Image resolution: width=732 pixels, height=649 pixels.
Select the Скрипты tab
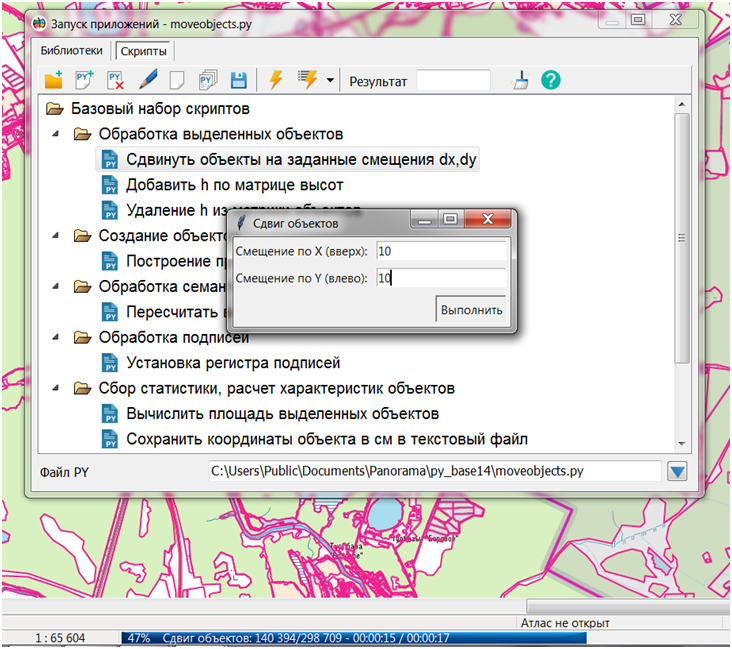(x=143, y=50)
